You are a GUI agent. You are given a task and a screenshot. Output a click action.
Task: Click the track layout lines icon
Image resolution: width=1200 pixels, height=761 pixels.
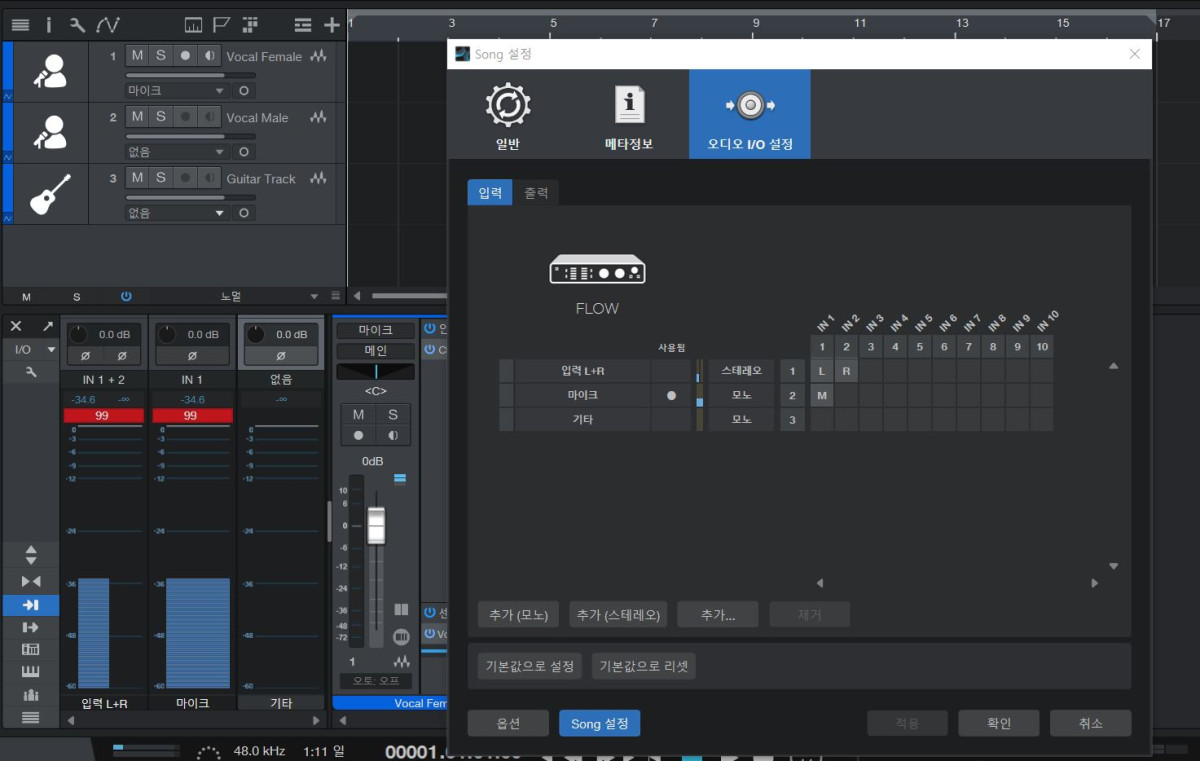[303, 25]
